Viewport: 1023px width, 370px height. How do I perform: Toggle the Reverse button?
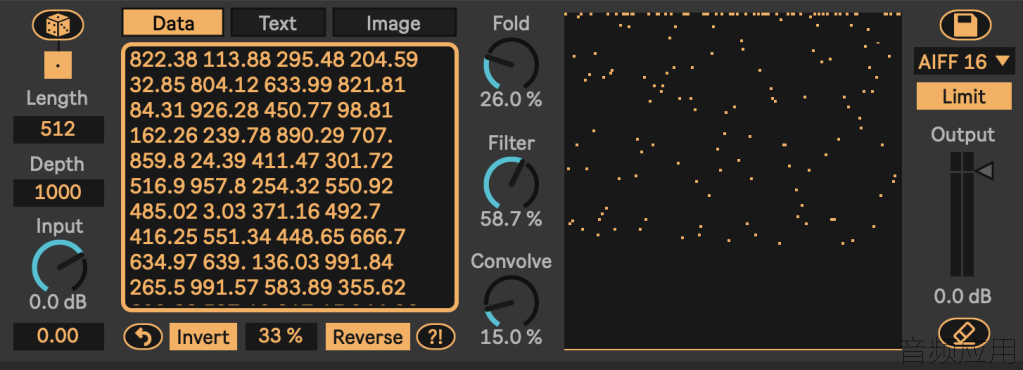pos(368,337)
